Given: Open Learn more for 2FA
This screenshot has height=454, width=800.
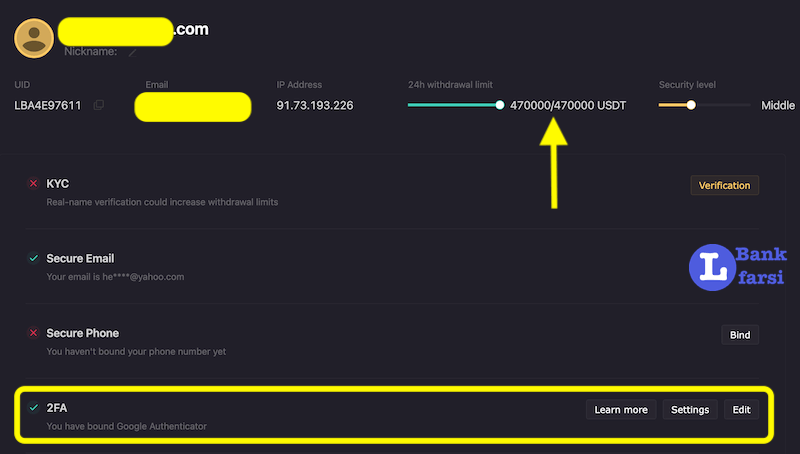Looking at the screenshot, I should 621,409.
